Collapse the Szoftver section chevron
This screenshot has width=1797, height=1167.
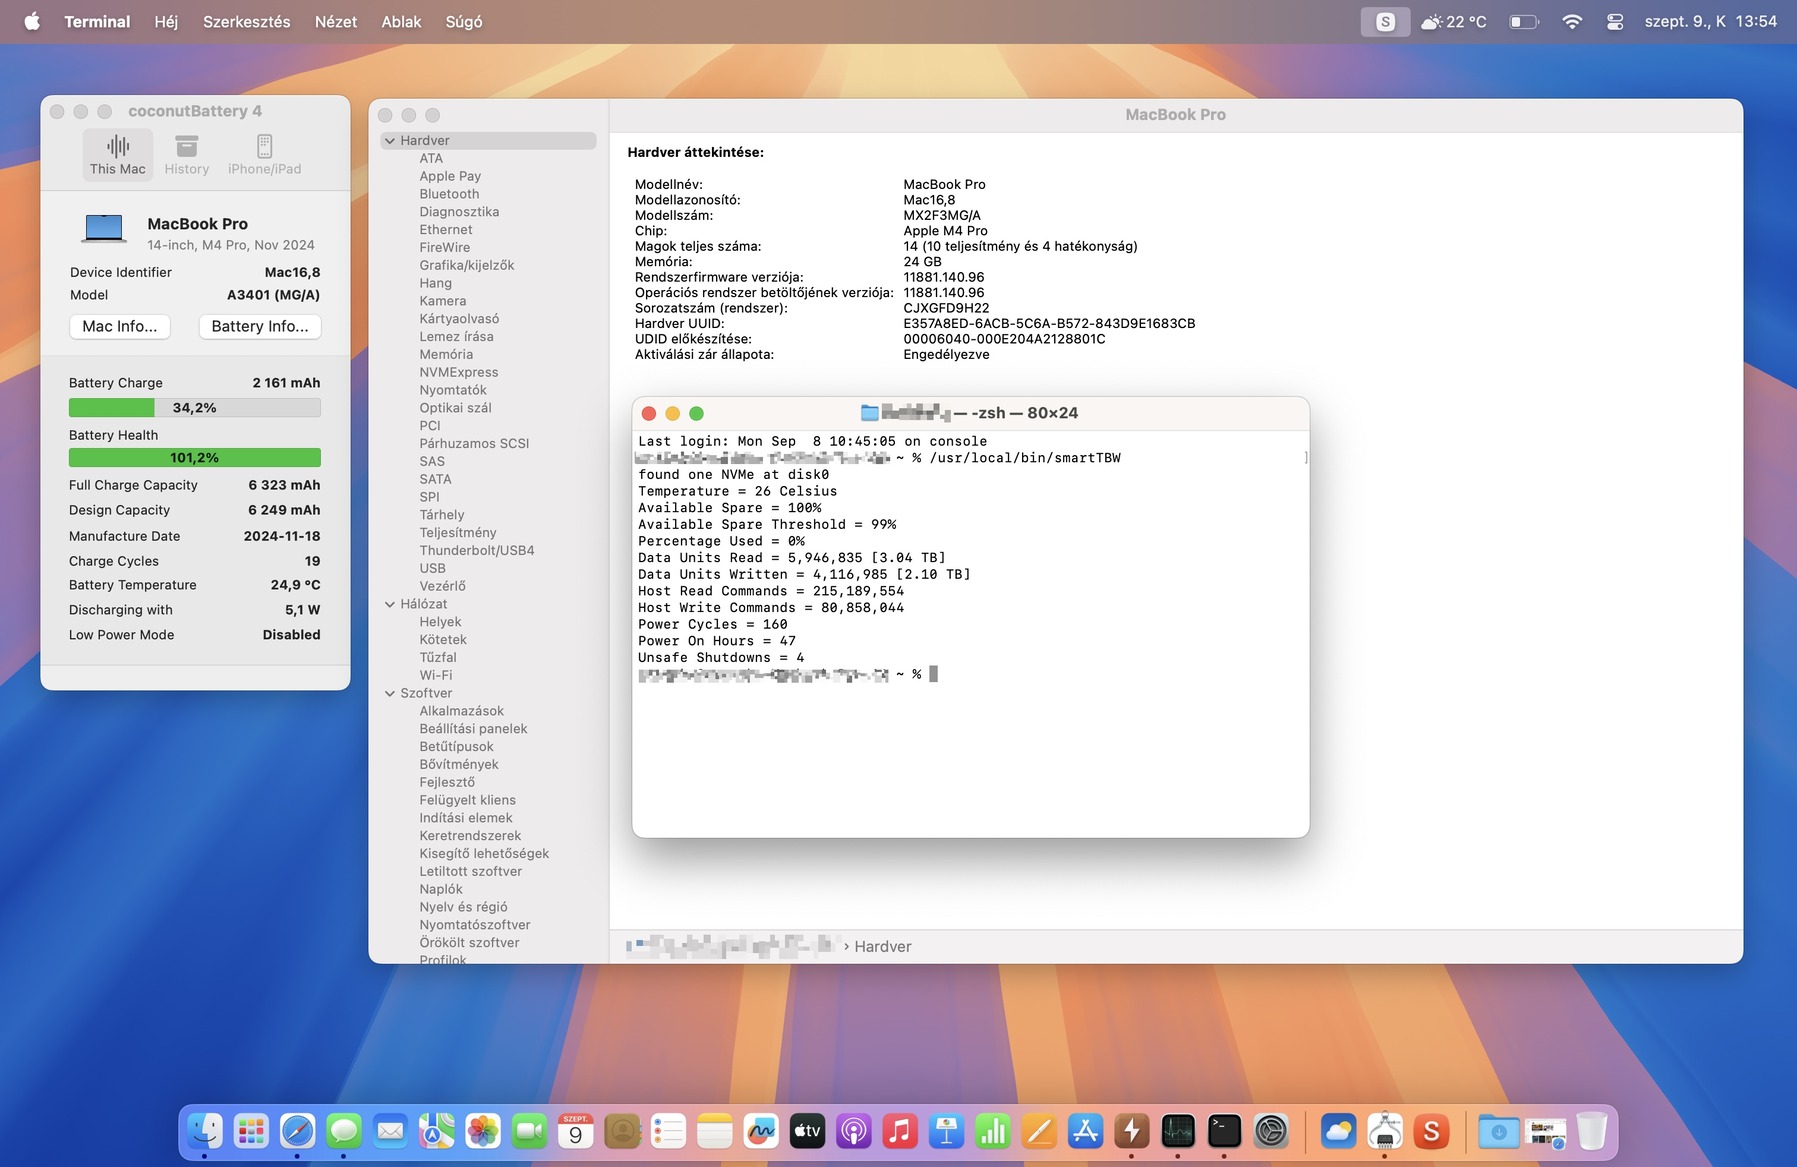coord(390,693)
